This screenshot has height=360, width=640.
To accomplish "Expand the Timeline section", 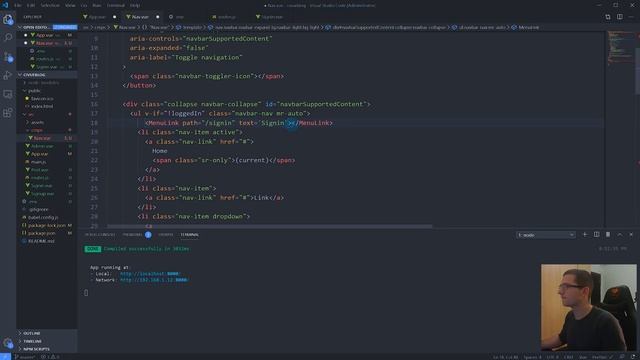I will pos(47,341).
